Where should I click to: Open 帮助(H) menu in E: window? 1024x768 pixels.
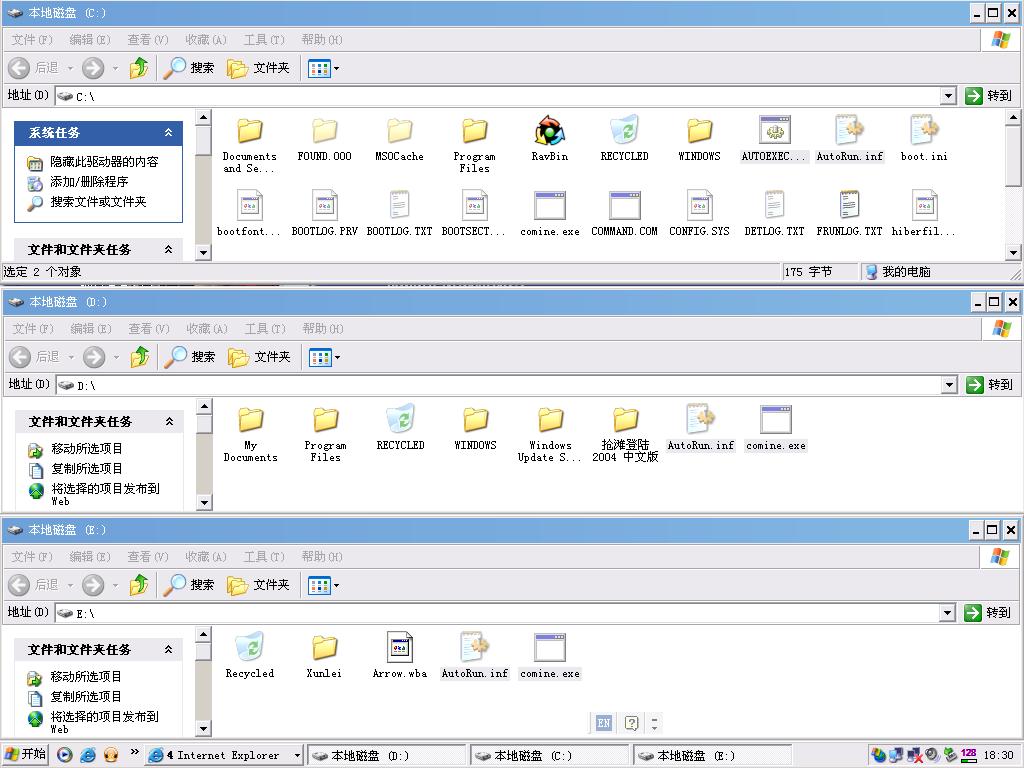click(321, 556)
